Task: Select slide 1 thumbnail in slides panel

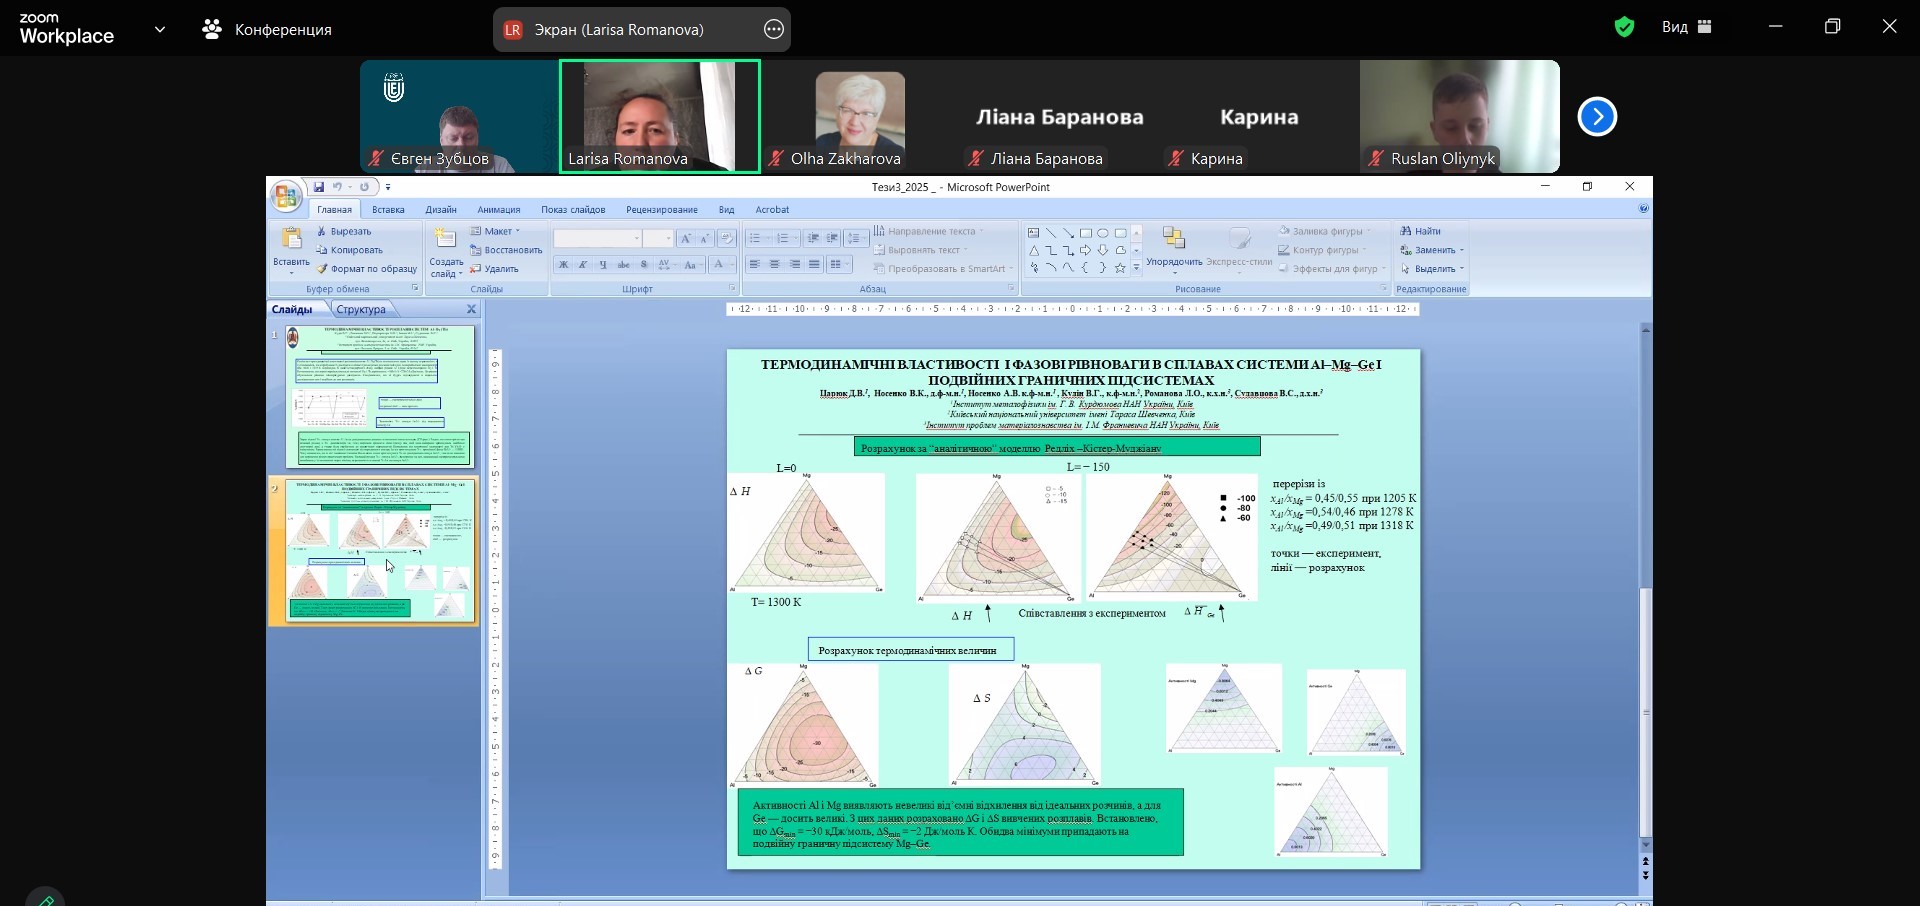Action: 380,396
